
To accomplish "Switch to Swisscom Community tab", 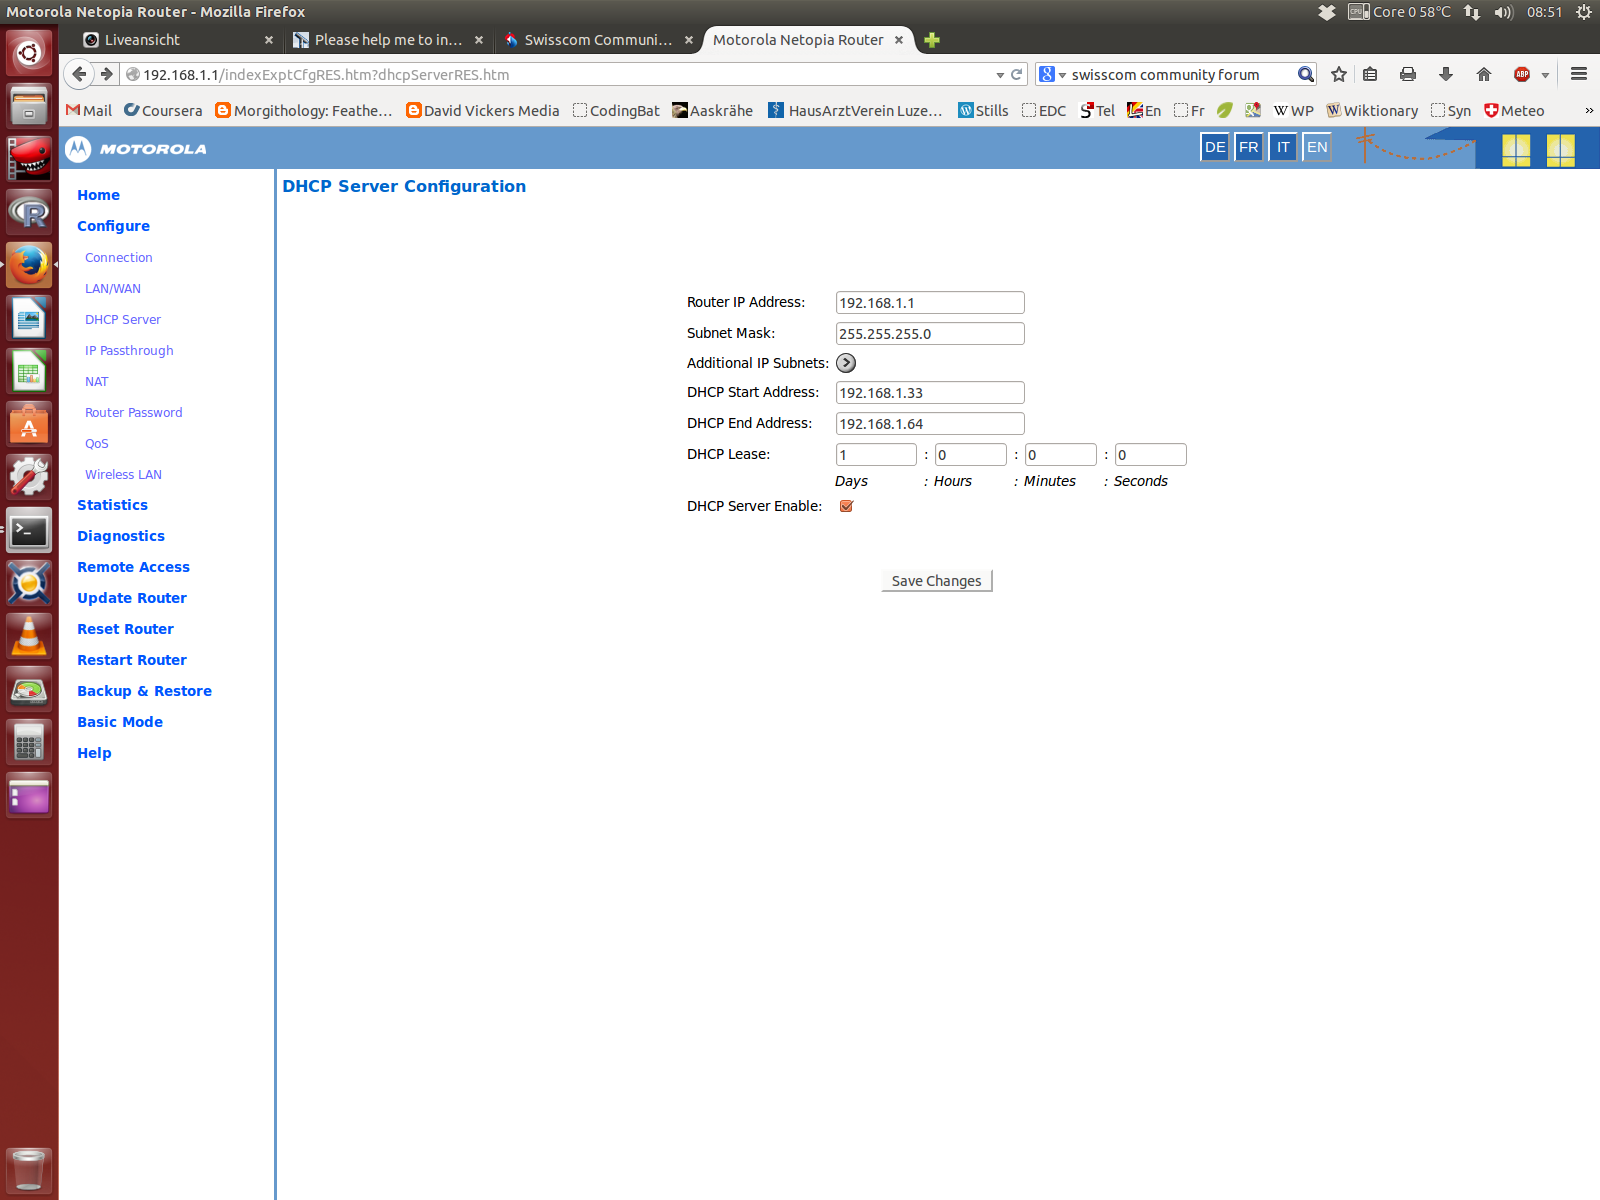I will pyautogui.click(x=597, y=40).
